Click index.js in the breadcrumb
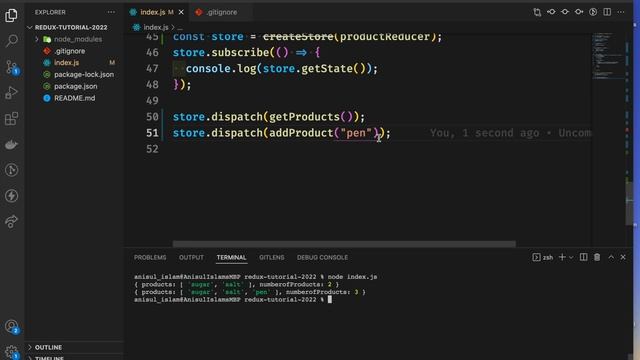The image size is (640, 360). point(156,27)
